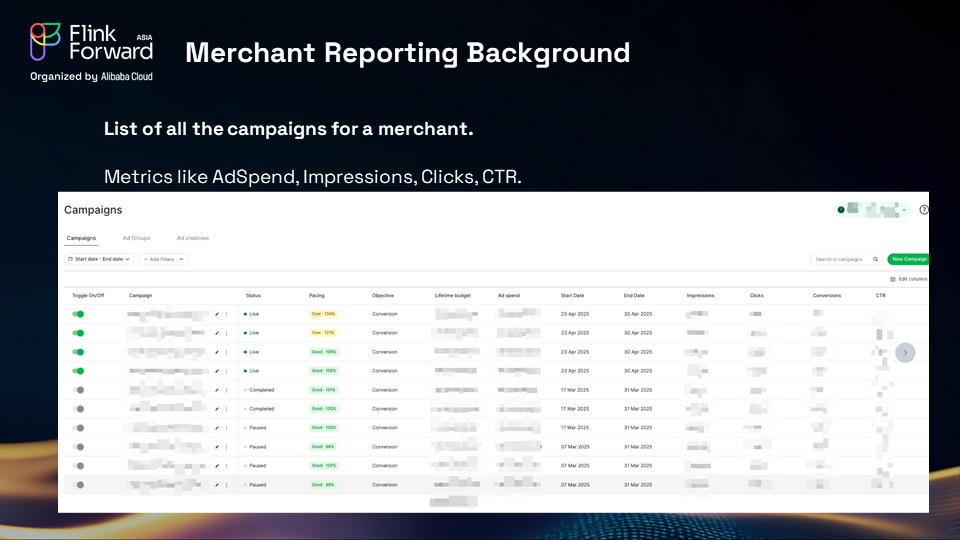
Task: Open three-dot menu for Good 99% campaign
Action: tap(227, 485)
